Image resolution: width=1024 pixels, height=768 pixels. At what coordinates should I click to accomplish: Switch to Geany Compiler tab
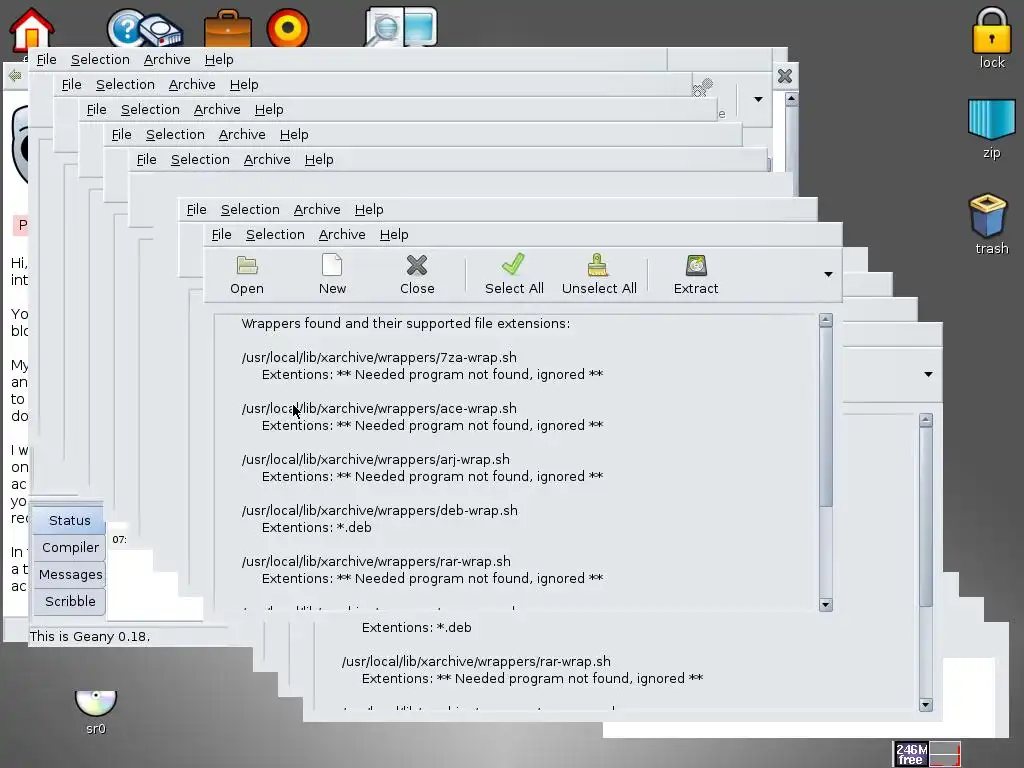tap(70, 547)
